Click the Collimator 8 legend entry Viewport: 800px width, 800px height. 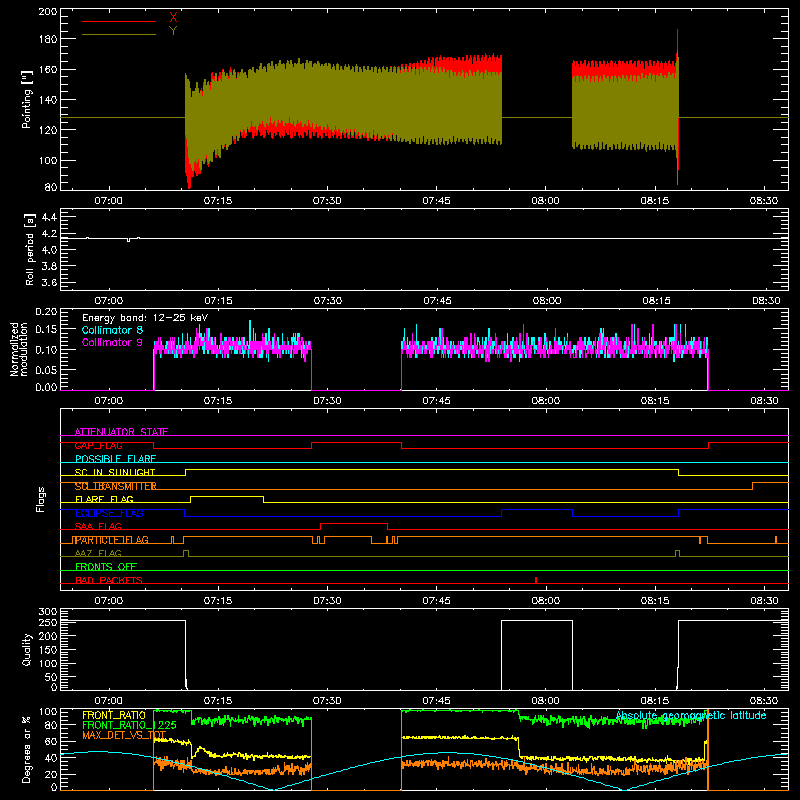pyautogui.click(x=112, y=330)
